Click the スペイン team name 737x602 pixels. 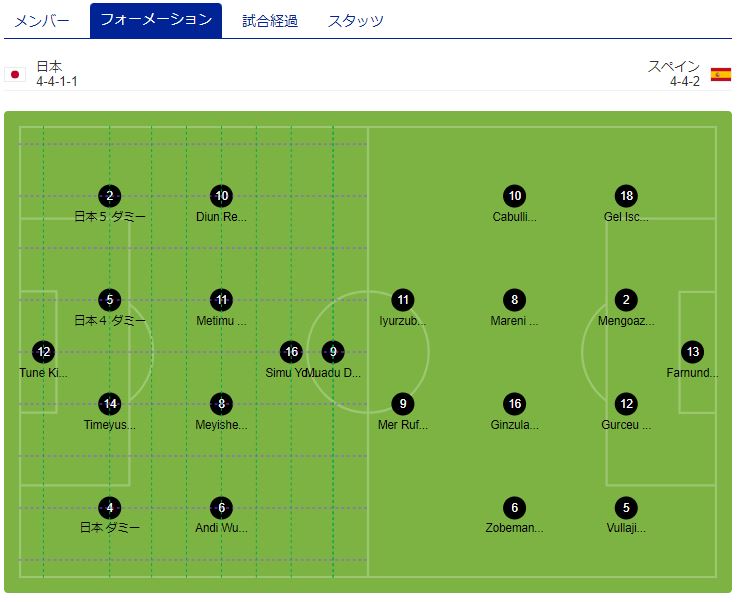674,66
